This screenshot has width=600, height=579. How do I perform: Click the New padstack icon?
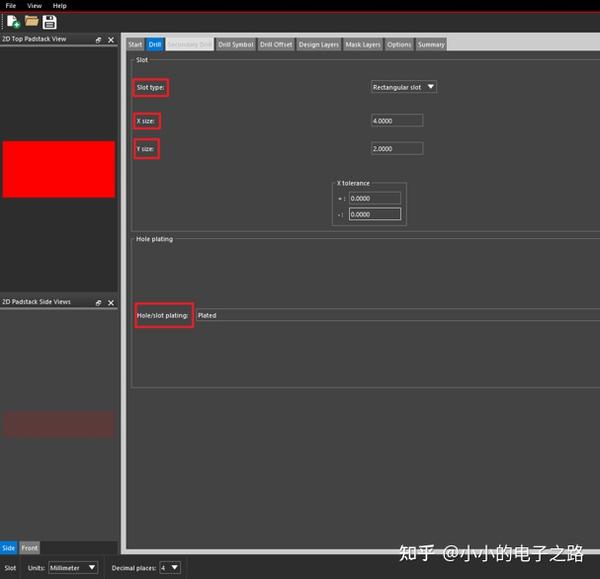point(13,22)
